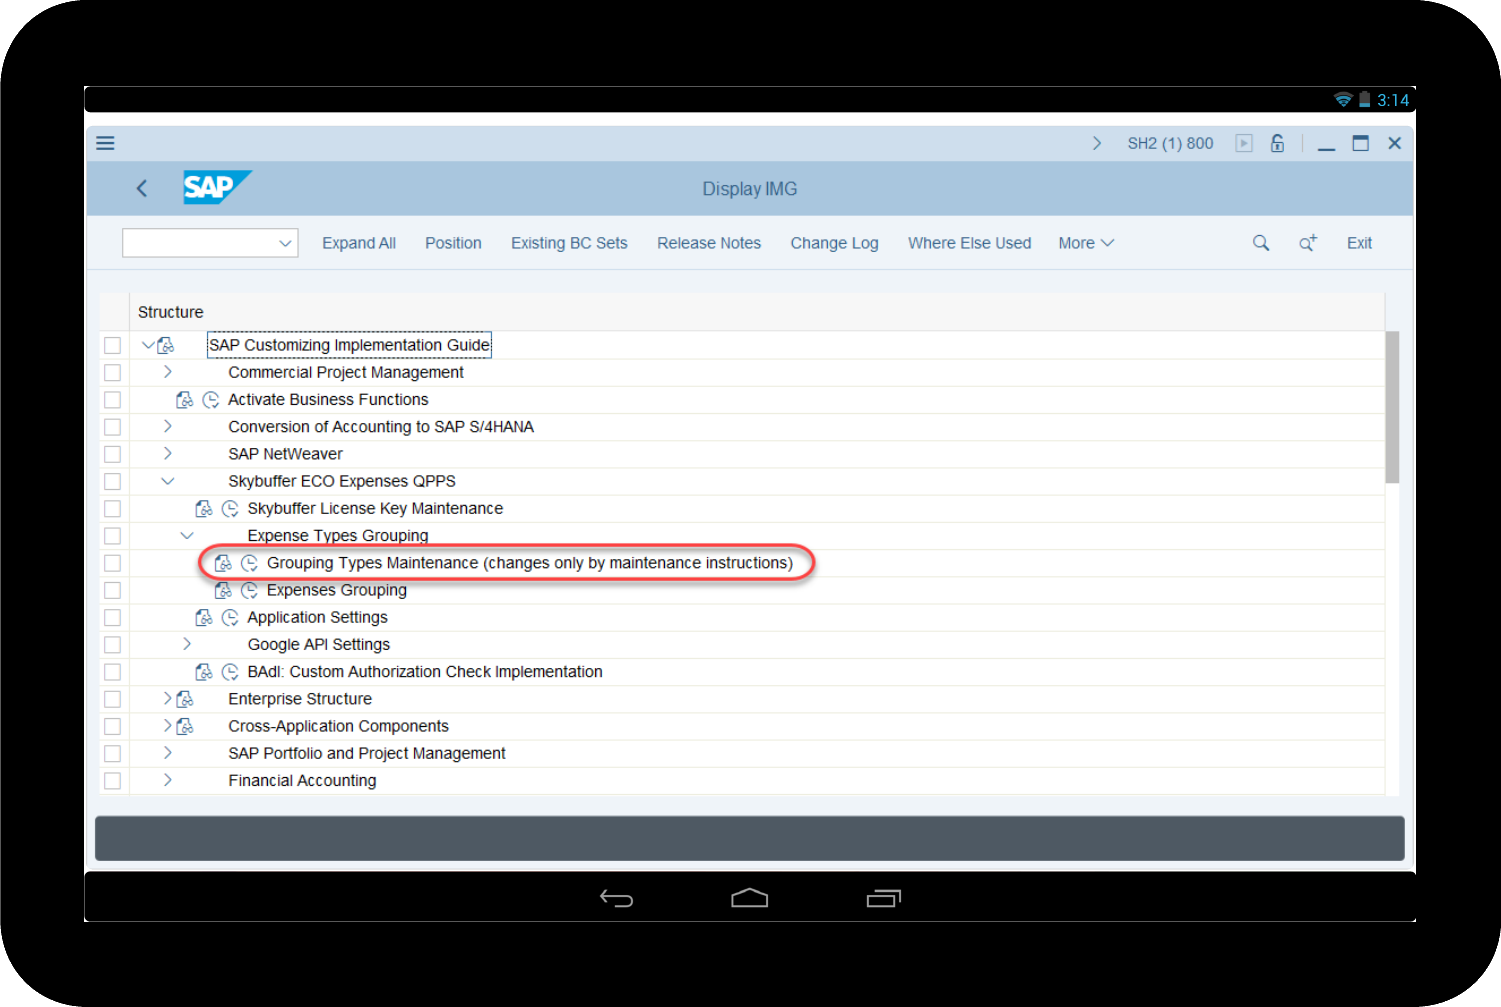Screen dimensions: 1501x1007
Task: Click the SAP logo
Action: (217, 187)
